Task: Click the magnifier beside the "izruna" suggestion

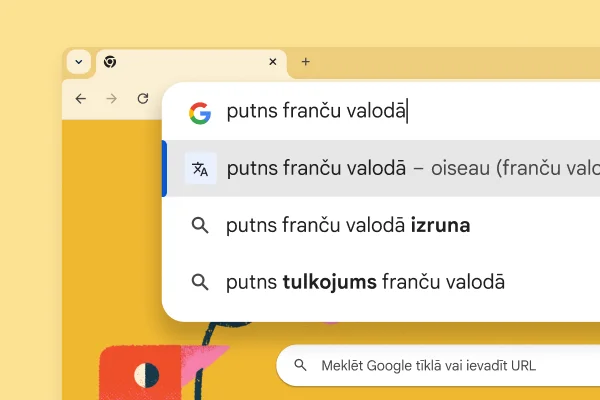Action: (200, 226)
